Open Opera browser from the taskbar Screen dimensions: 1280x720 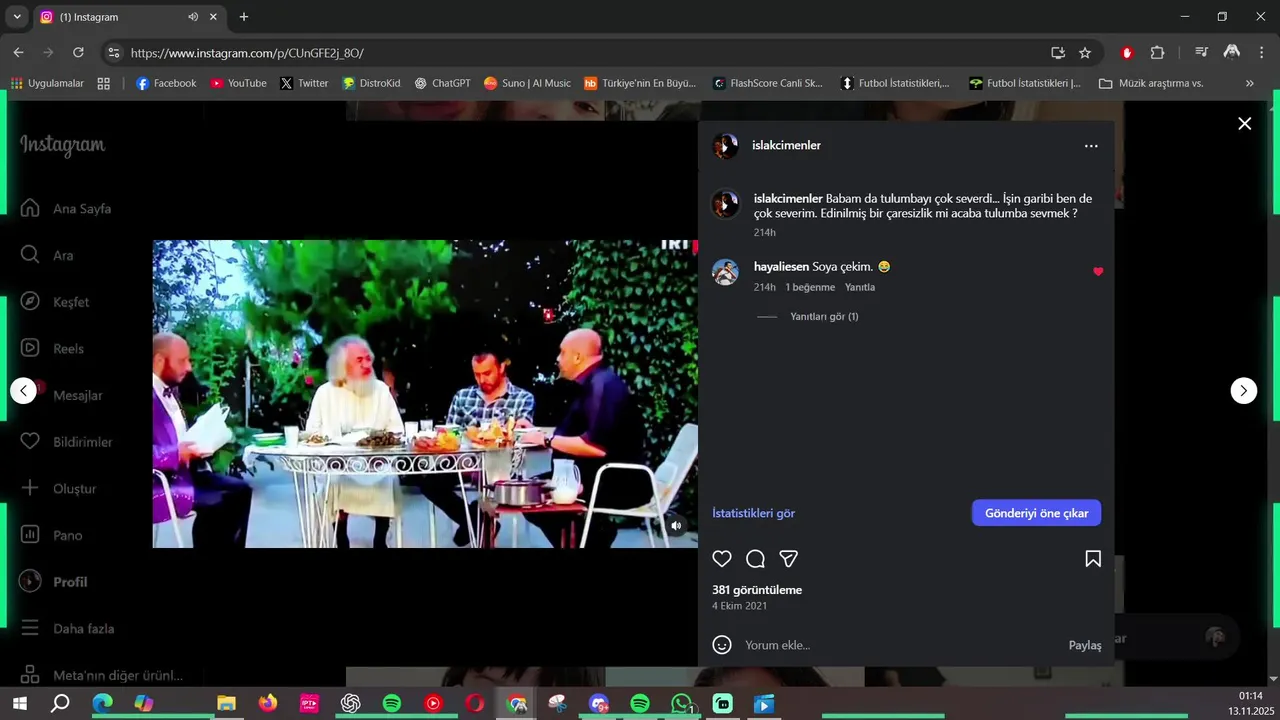(475, 704)
